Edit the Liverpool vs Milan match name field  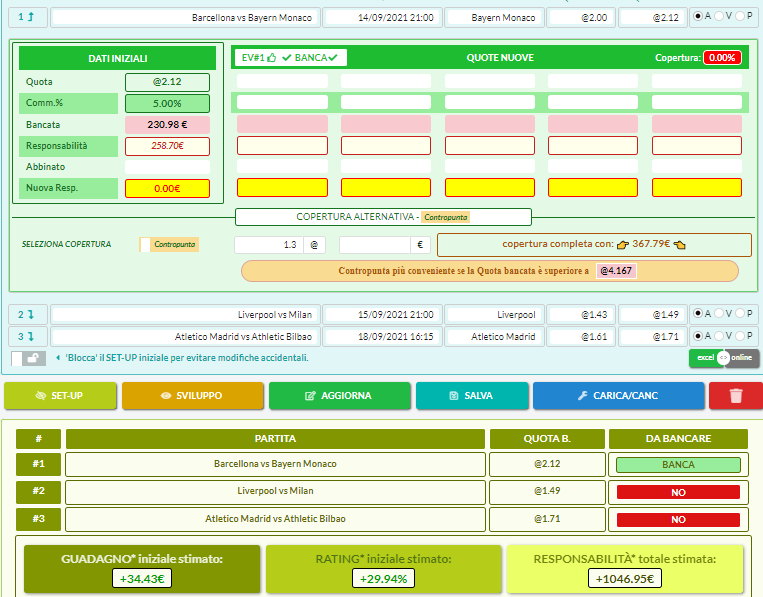tap(186, 315)
